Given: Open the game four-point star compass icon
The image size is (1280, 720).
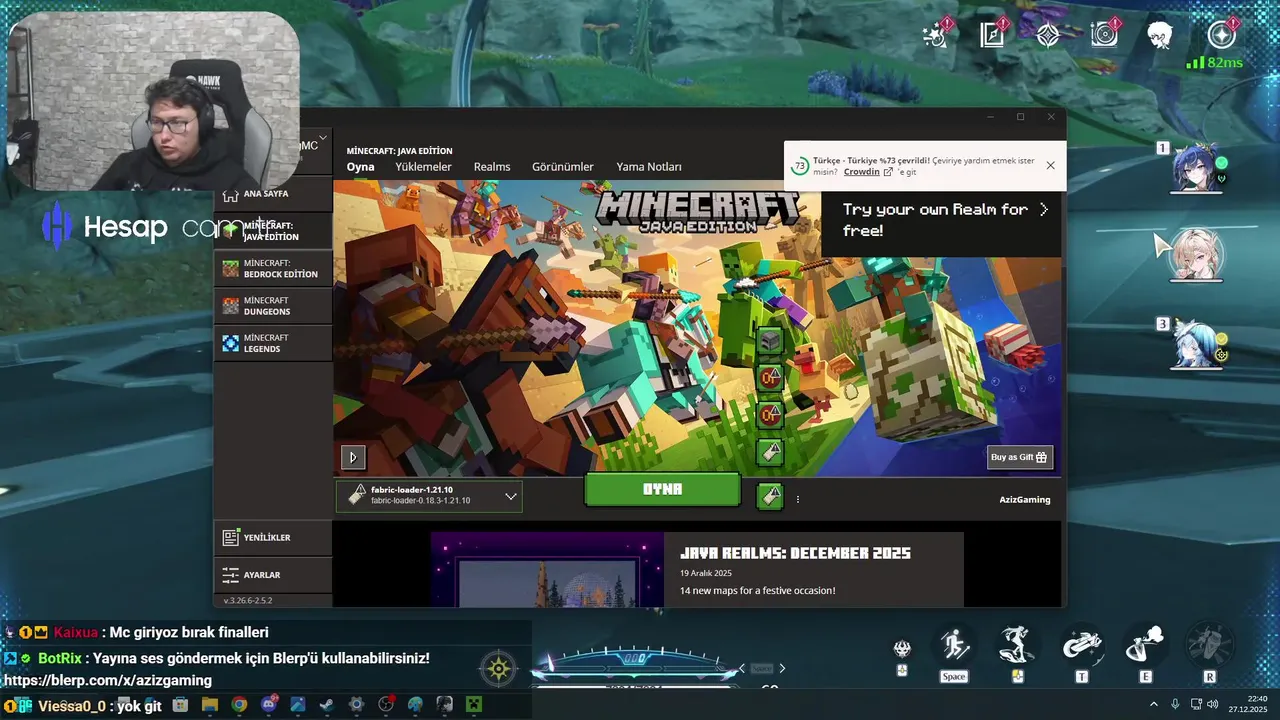Looking at the screenshot, I should tap(1048, 35).
